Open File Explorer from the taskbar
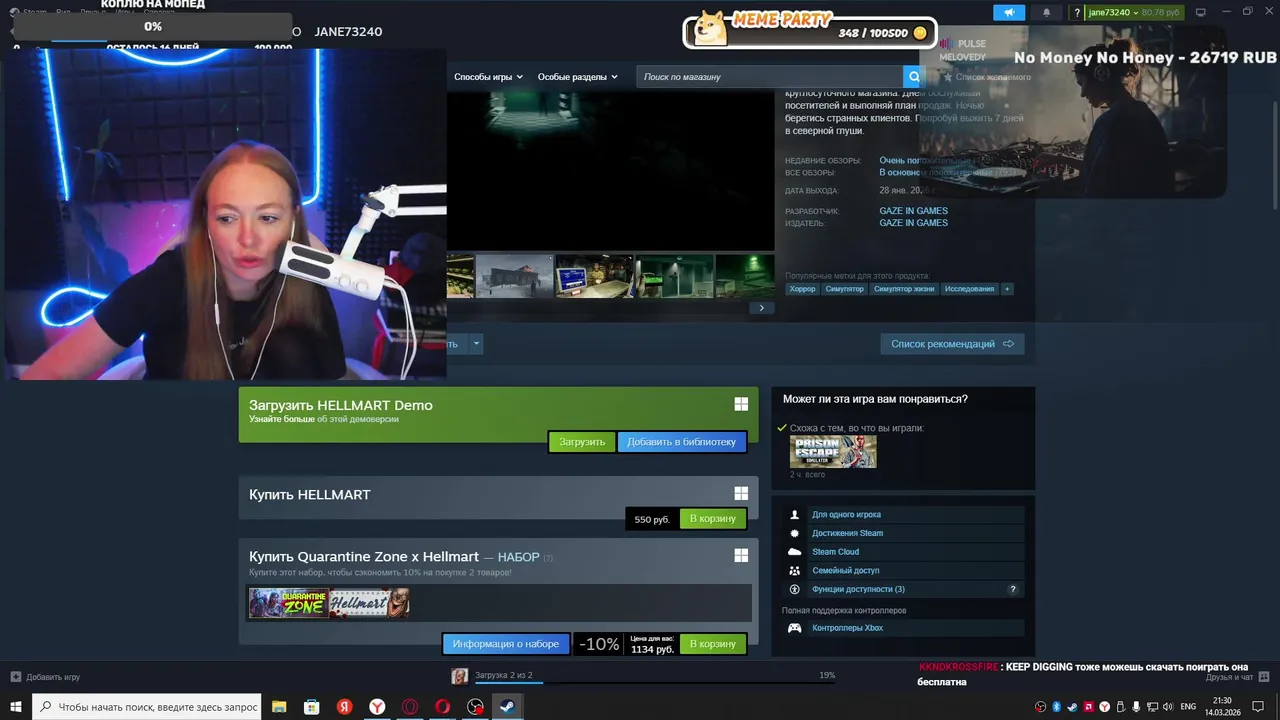Screen dimensions: 1280x720 [279, 707]
